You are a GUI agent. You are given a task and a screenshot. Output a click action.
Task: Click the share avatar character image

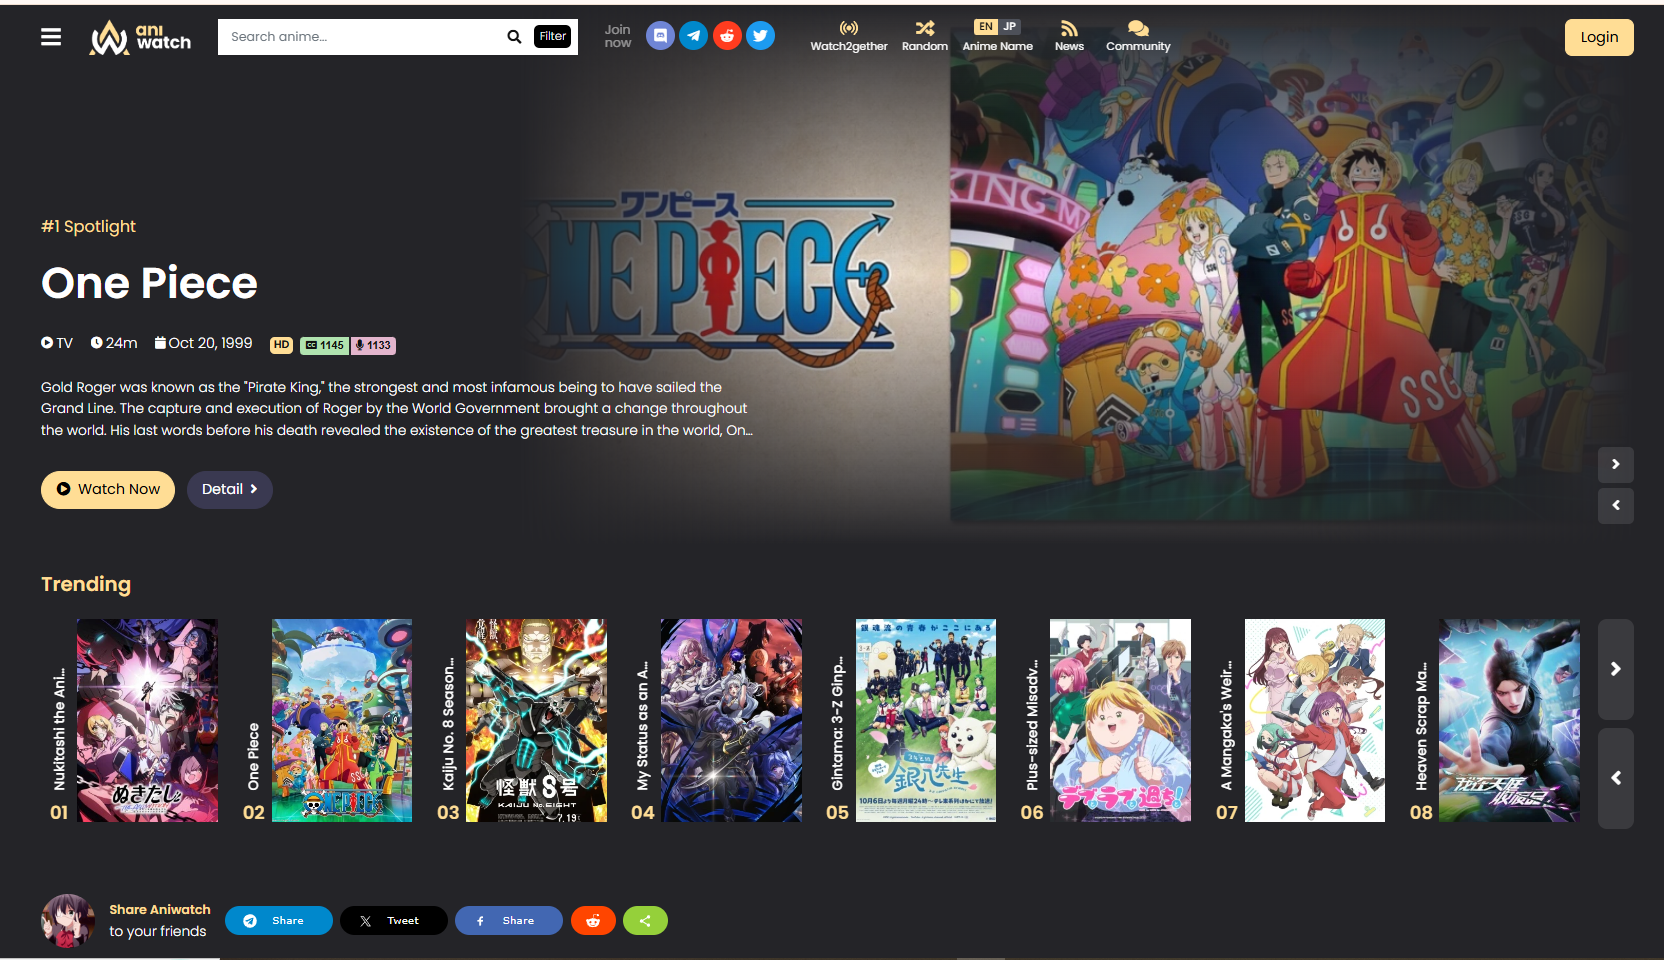click(x=68, y=921)
